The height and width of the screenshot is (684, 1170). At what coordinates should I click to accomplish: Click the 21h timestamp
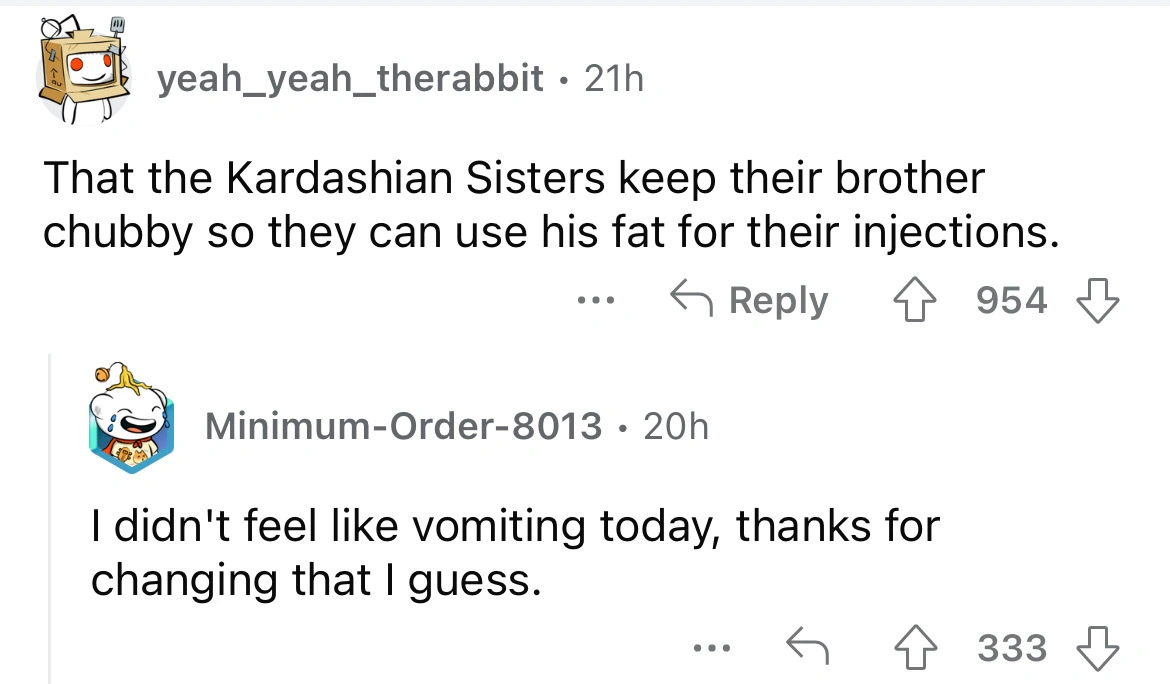point(613,79)
